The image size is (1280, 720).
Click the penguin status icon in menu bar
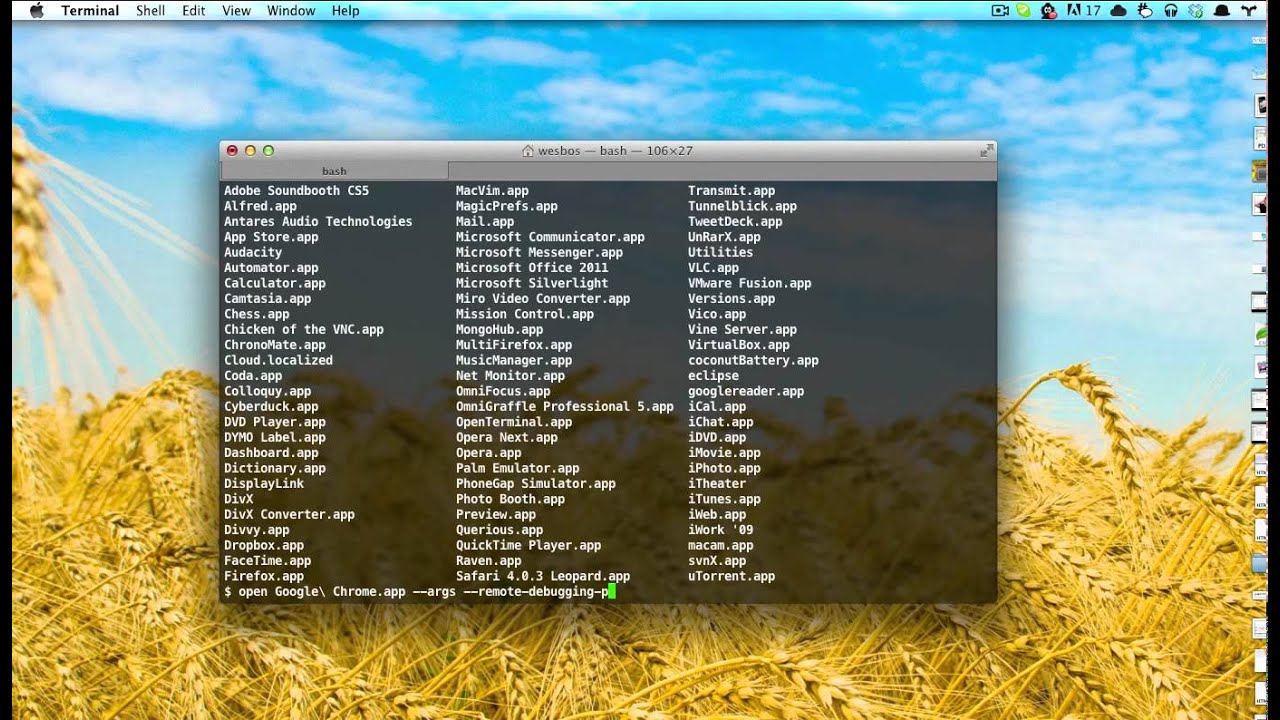click(x=1048, y=10)
